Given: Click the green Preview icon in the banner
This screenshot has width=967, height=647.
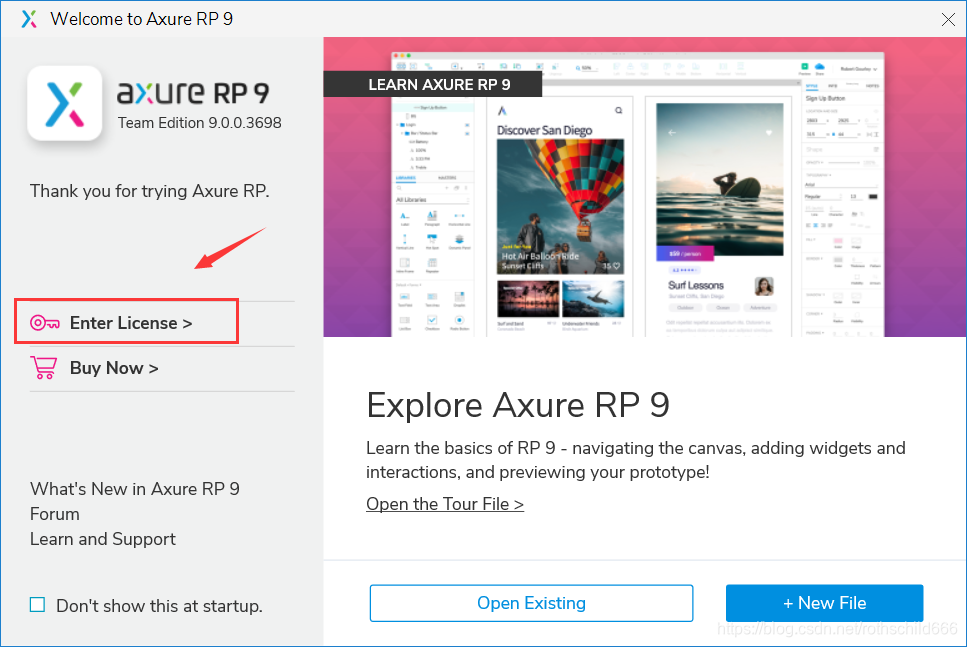Looking at the screenshot, I should 805,67.
